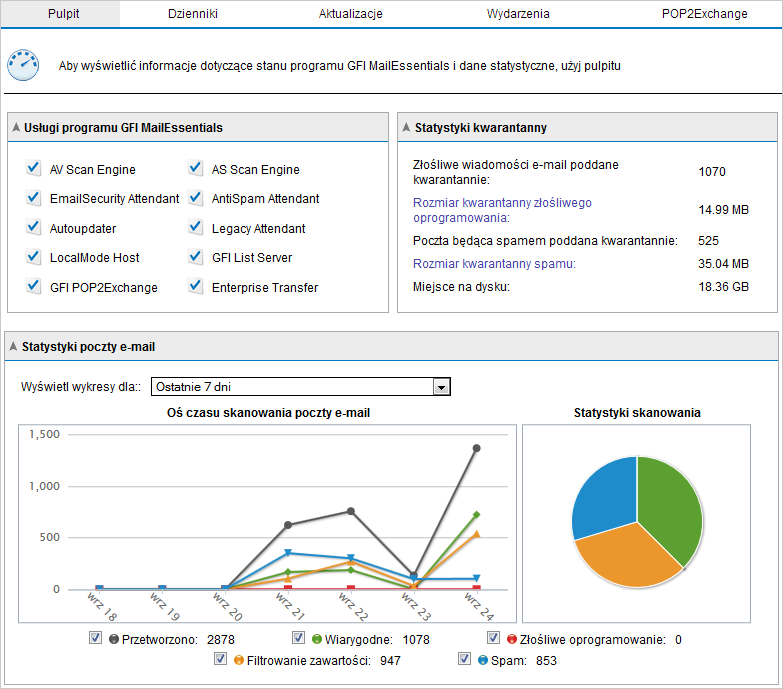Click the blue Spam legend dot
This screenshot has height=689, width=783.
click(x=483, y=660)
